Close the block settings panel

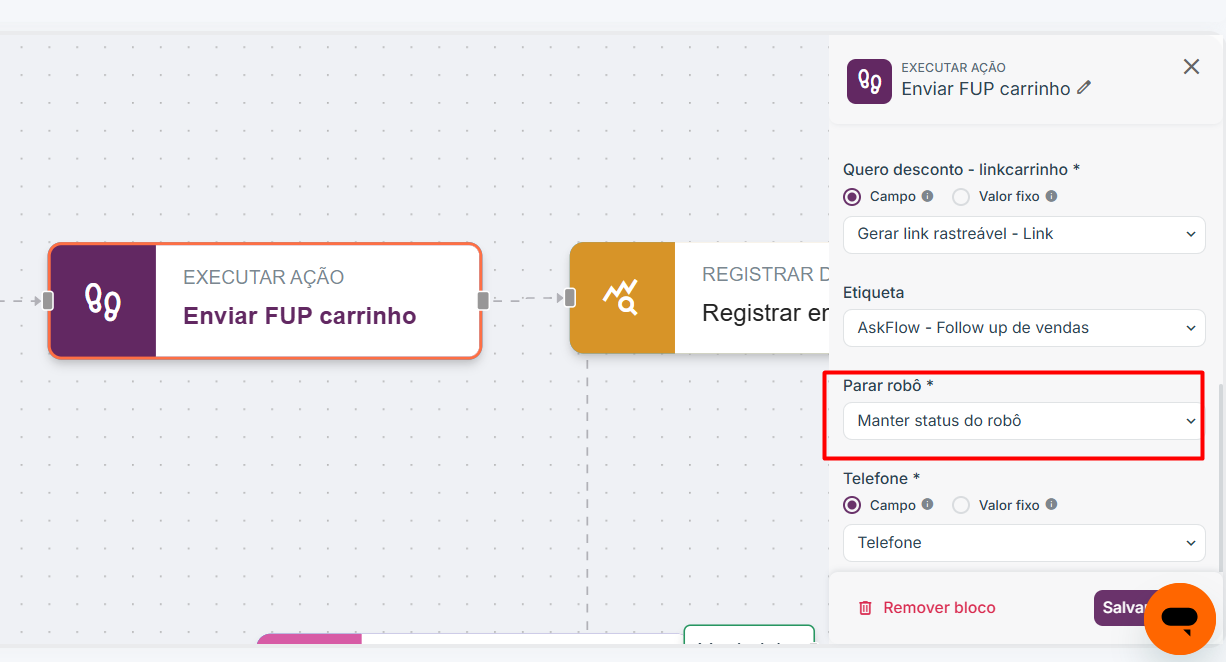pos(1191,67)
